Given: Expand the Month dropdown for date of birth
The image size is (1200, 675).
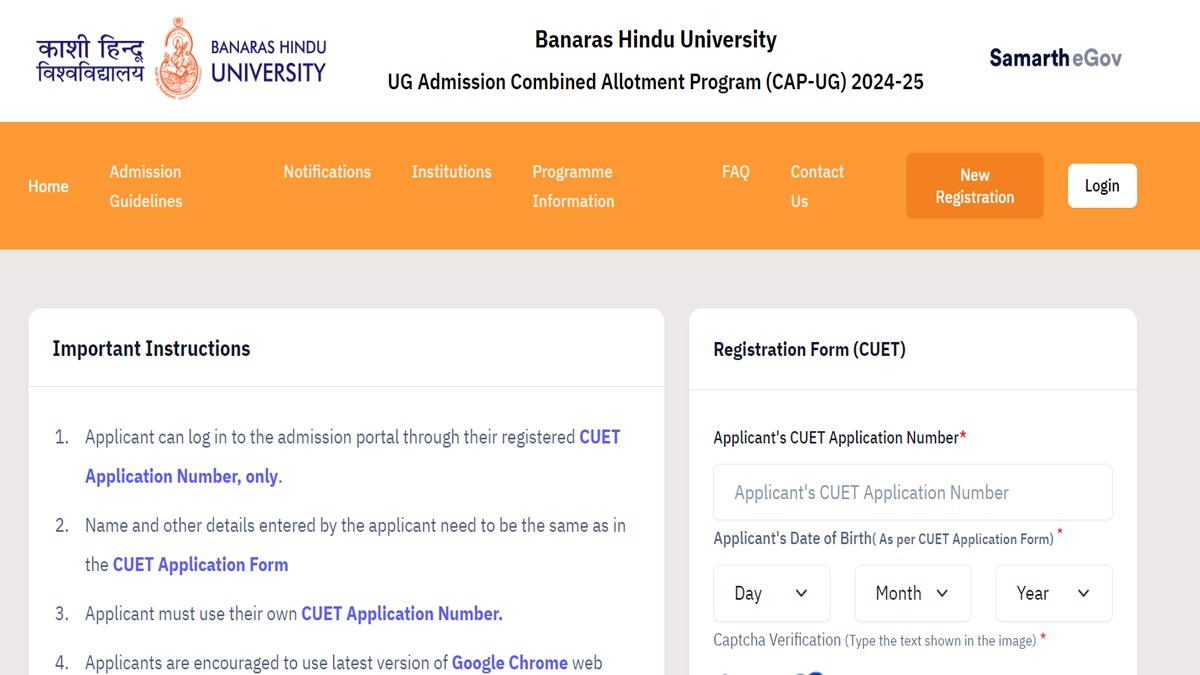Looking at the screenshot, I should [x=913, y=593].
